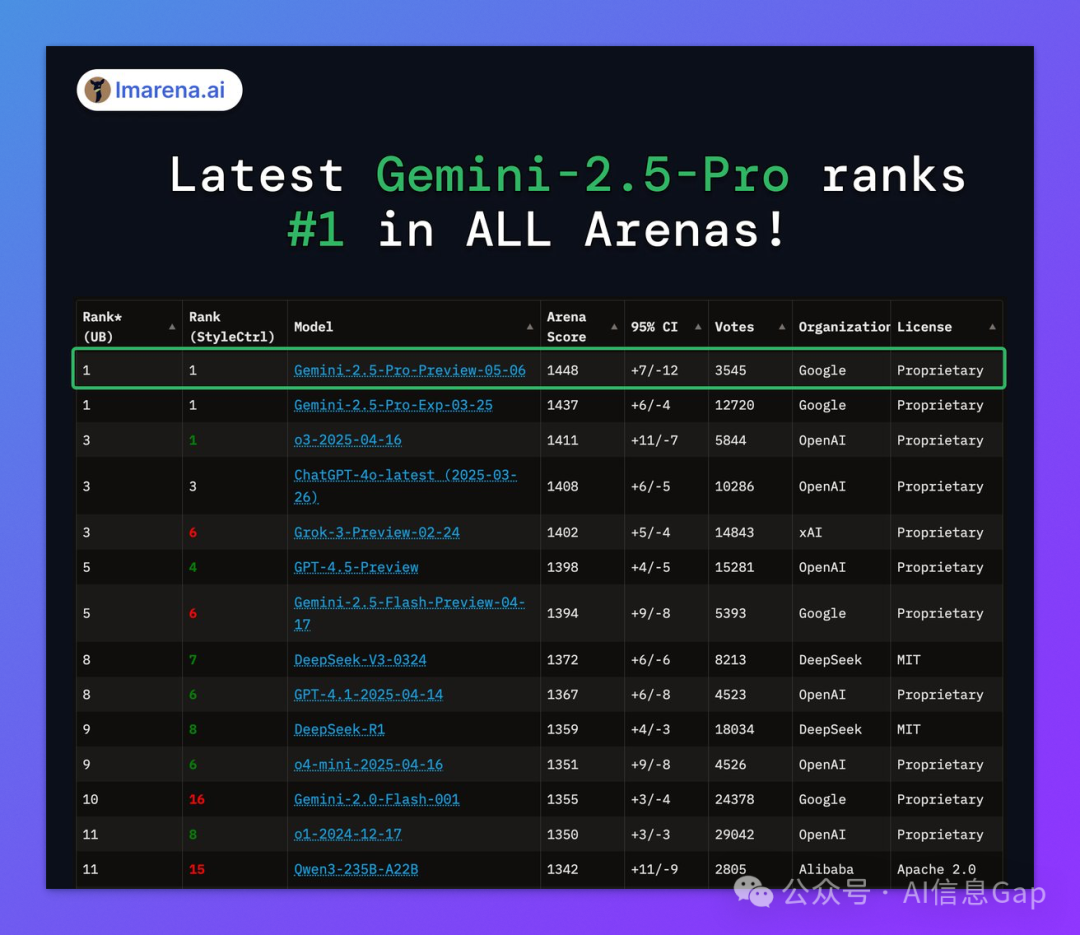Open the o3-2025-04-16 model link
This screenshot has width=1080, height=935.
pyautogui.click(x=348, y=440)
